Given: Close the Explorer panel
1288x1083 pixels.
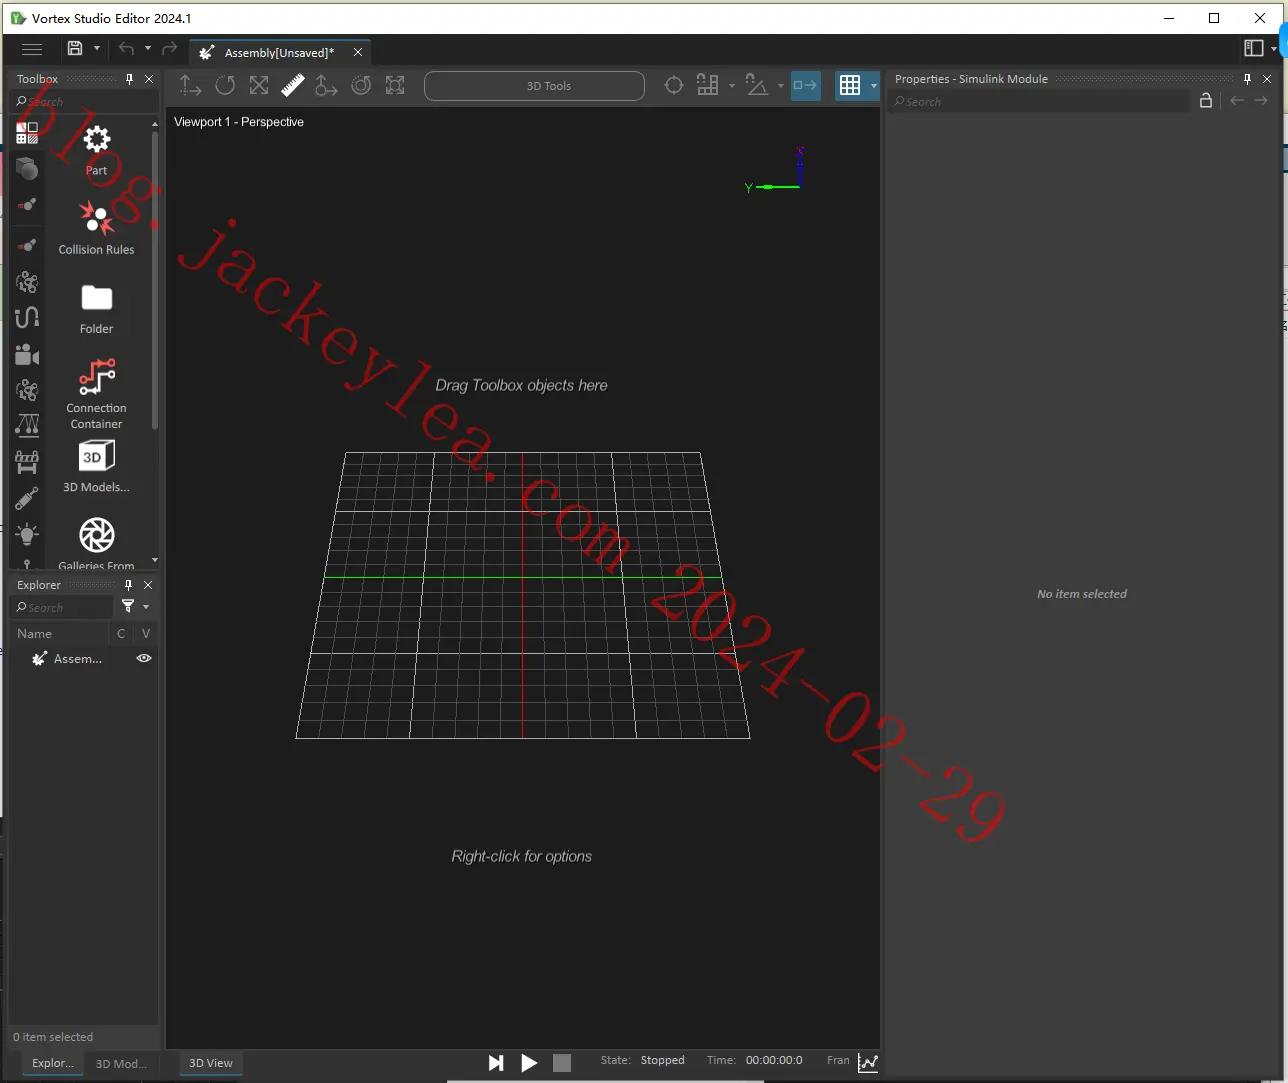Looking at the screenshot, I should click(x=148, y=585).
